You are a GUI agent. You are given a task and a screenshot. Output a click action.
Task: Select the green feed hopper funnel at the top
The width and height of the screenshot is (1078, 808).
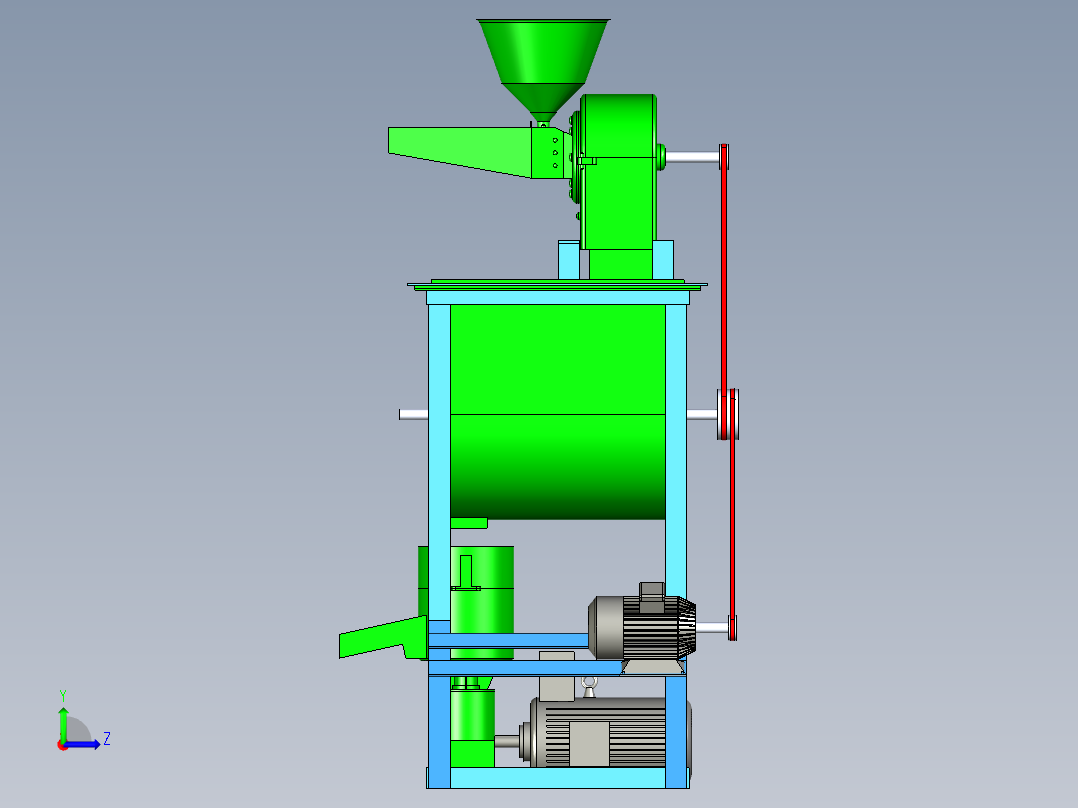pos(543,69)
